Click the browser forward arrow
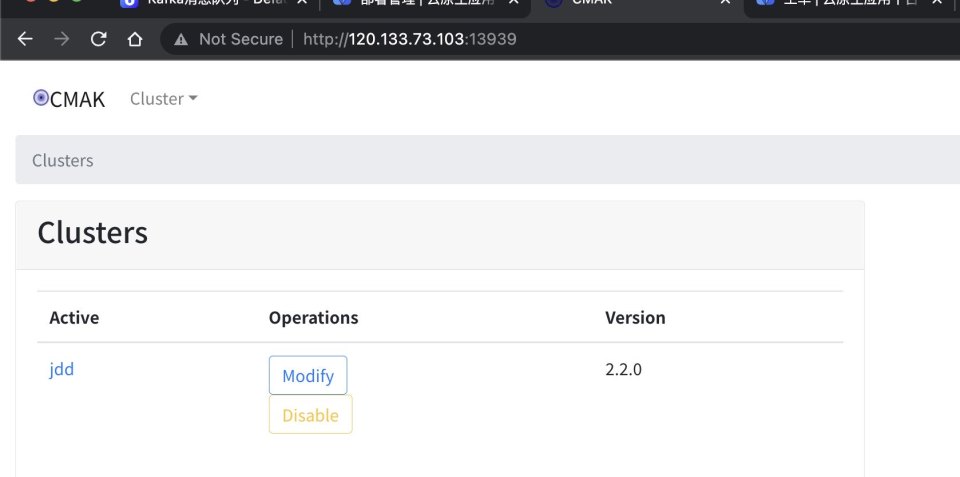Image resolution: width=960 pixels, height=477 pixels. [x=62, y=39]
